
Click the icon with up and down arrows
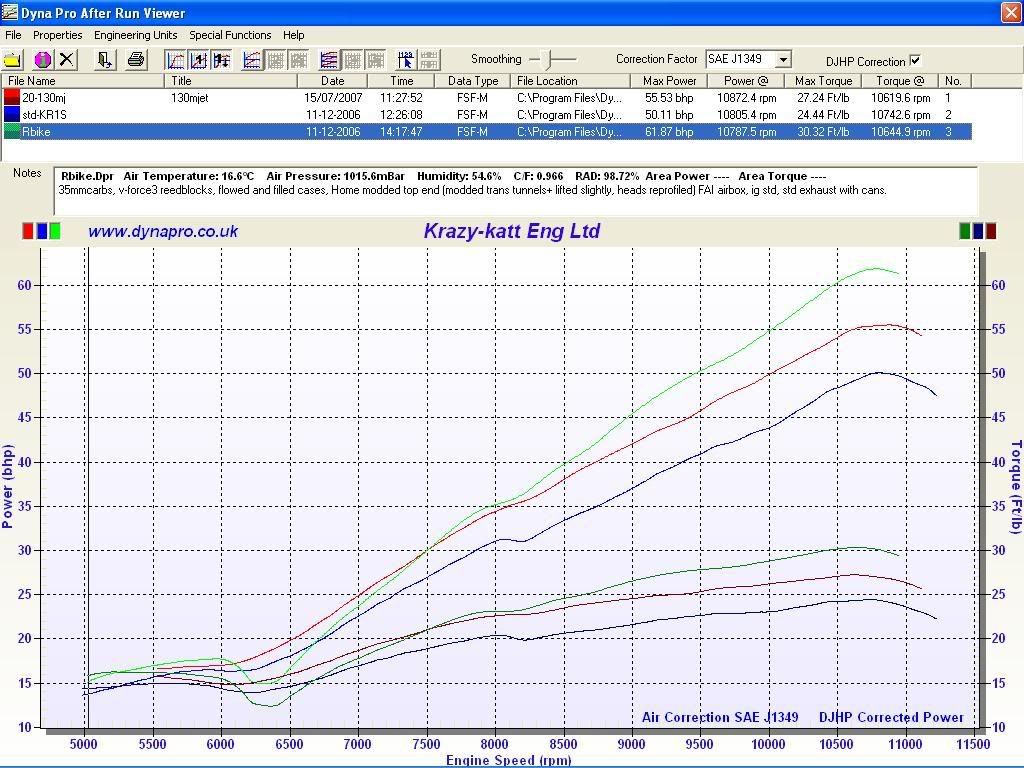point(222,60)
